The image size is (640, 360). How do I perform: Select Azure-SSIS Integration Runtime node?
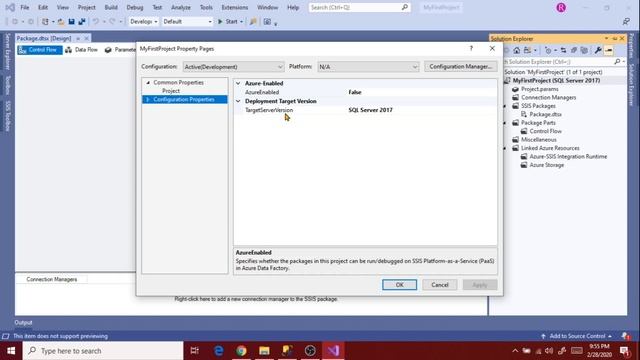568,156
